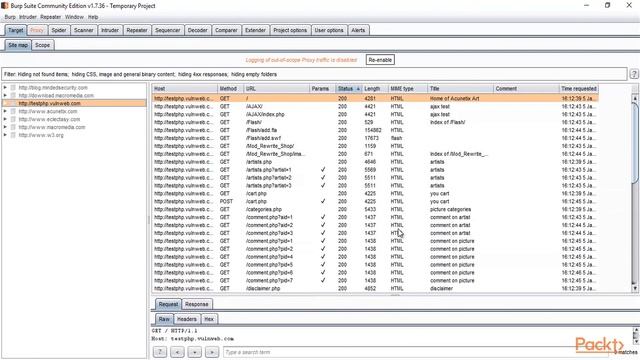Click the icon beside testphp.vulnweb.com tree node
This screenshot has height=360, width=640.
[x=13, y=103]
